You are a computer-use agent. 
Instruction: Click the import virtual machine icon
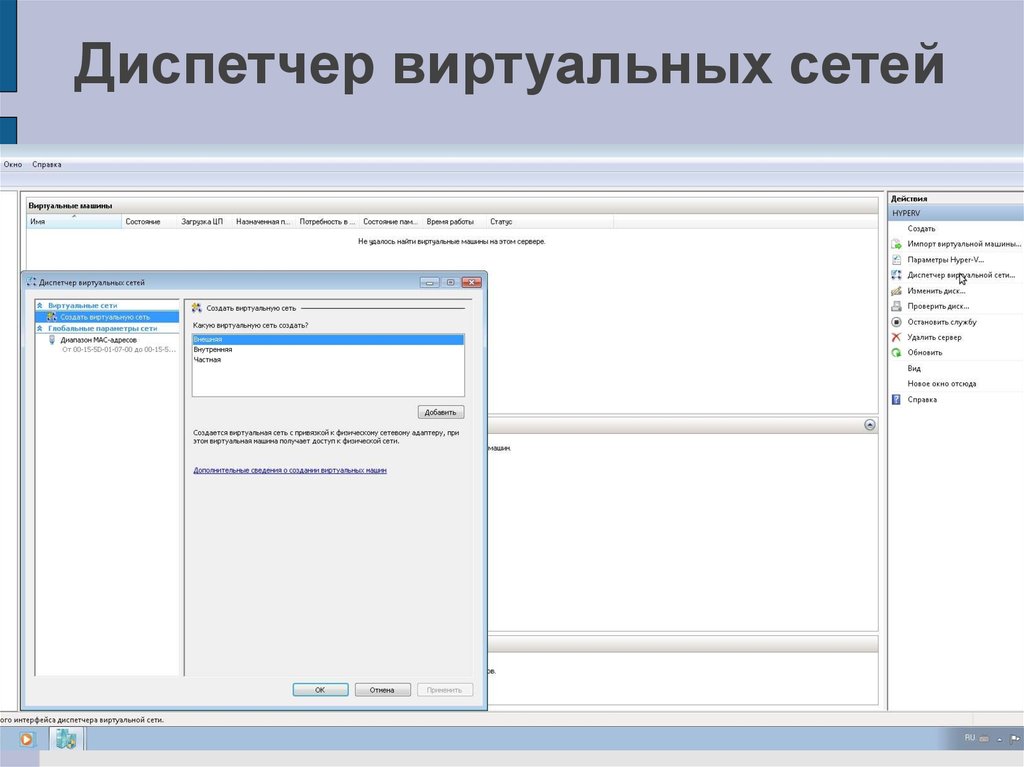(896, 244)
